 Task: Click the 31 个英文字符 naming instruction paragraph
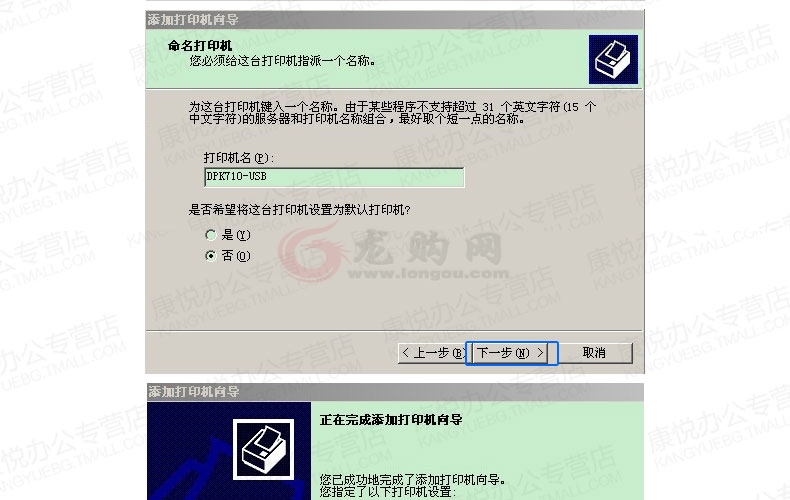click(392, 113)
